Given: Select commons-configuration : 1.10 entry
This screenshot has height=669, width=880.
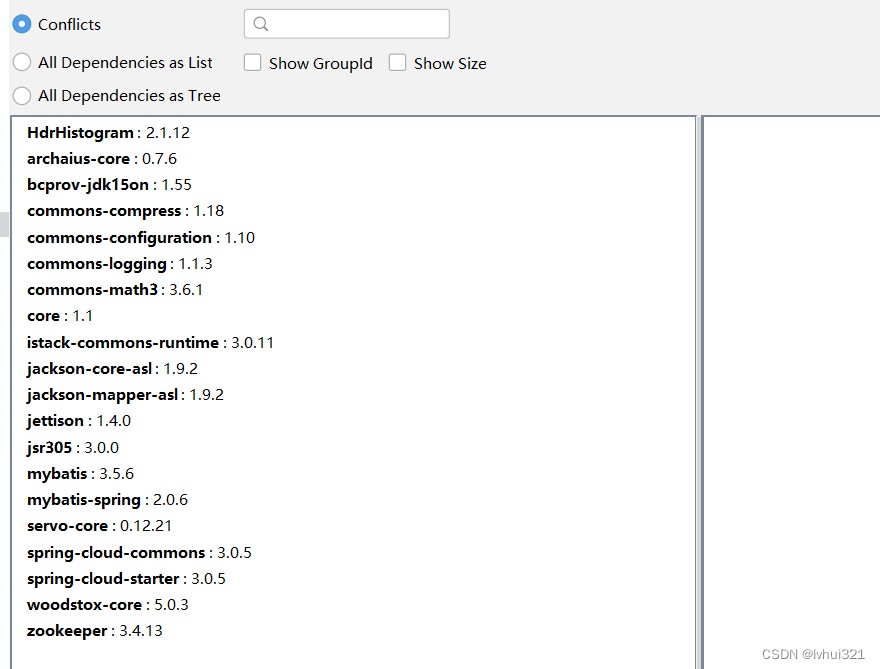Looking at the screenshot, I should (141, 237).
